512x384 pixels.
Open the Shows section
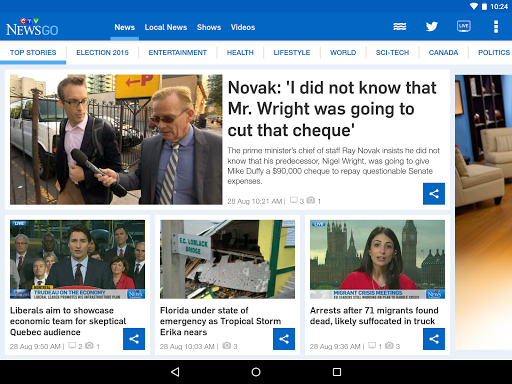click(x=209, y=27)
